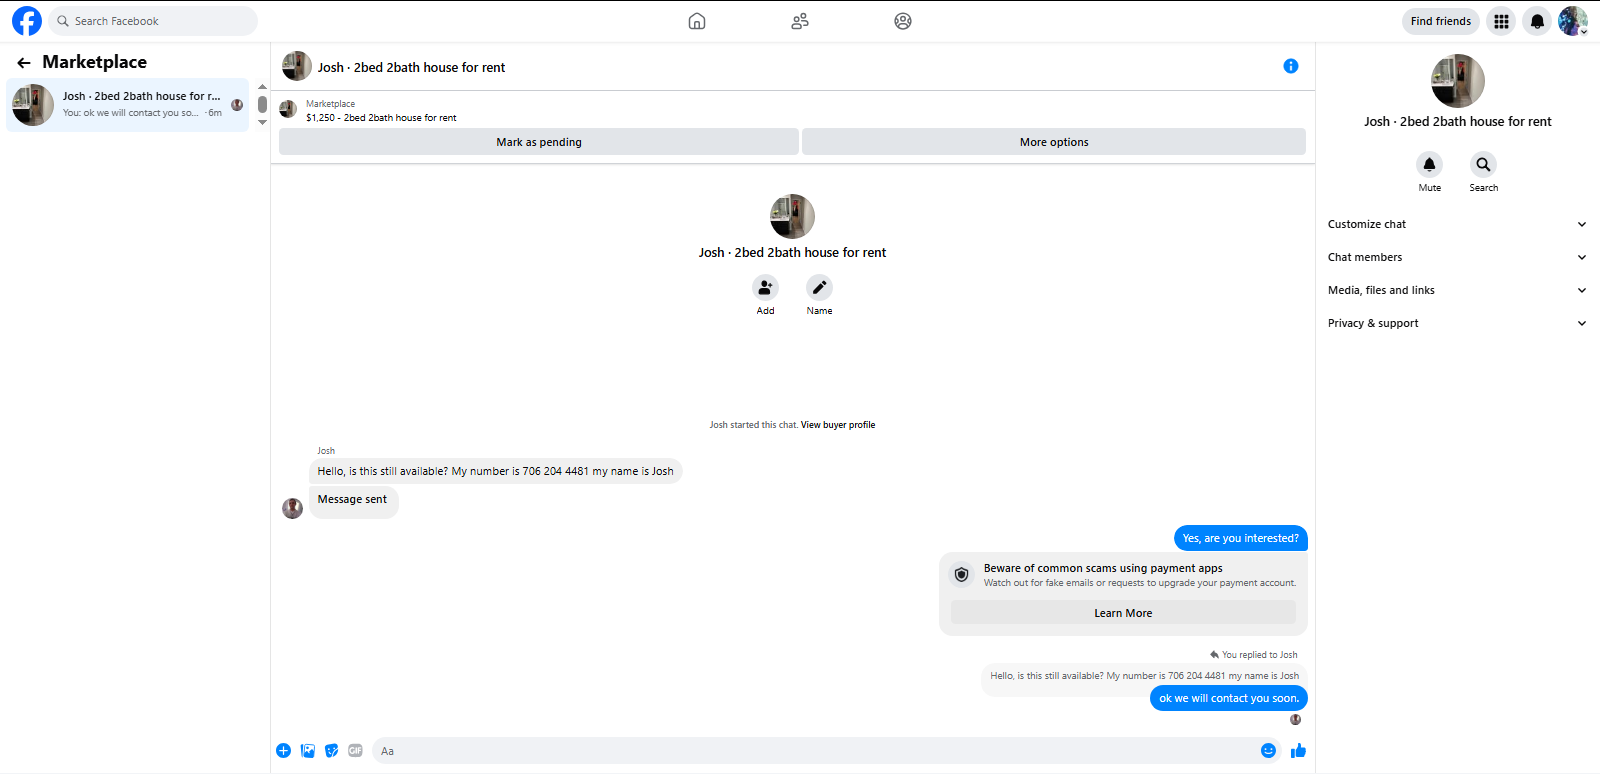Viewport: 1600px width, 774px height.
Task: Open the notifications bell in top bar
Action: pyautogui.click(x=1537, y=21)
